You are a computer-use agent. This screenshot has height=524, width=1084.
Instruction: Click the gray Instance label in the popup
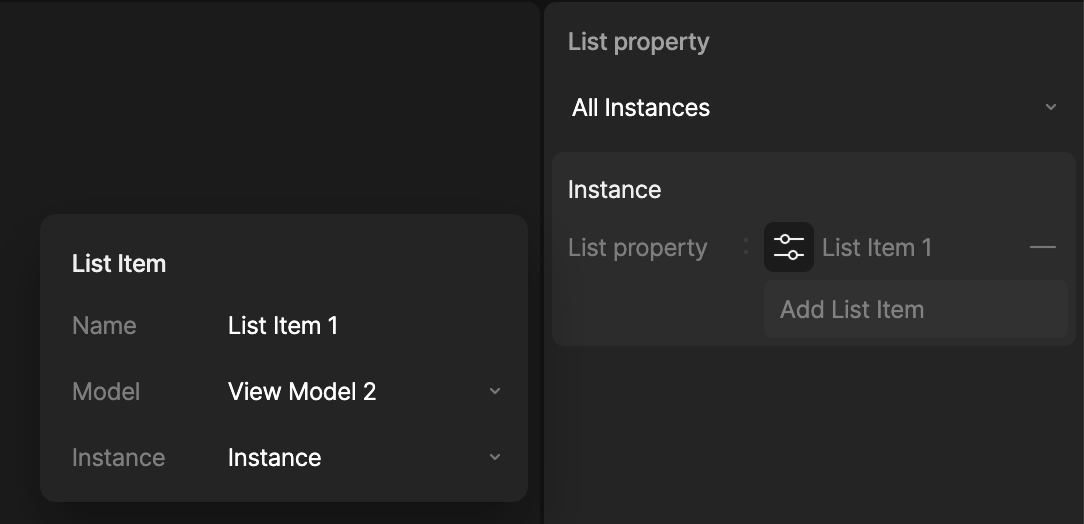point(118,458)
